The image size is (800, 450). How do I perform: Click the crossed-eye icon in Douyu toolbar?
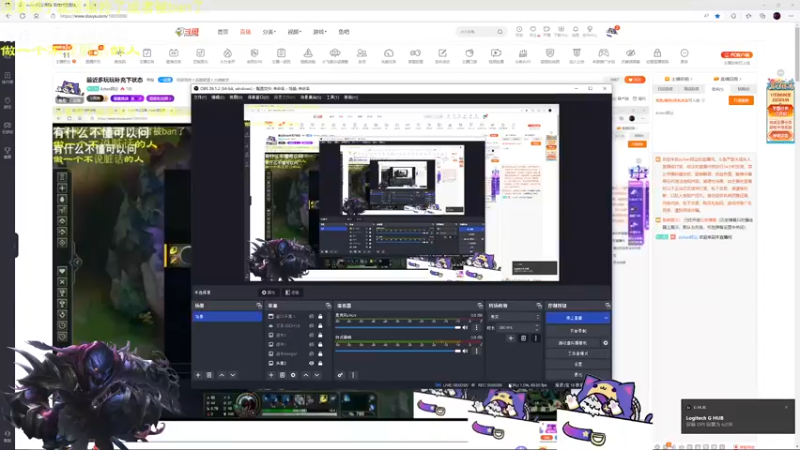pyautogui.click(x=631, y=55)
